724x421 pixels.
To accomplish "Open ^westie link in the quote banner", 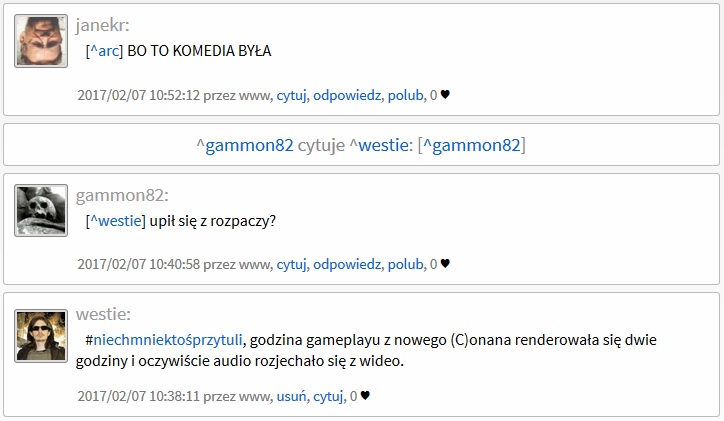I will coord(378,145).
